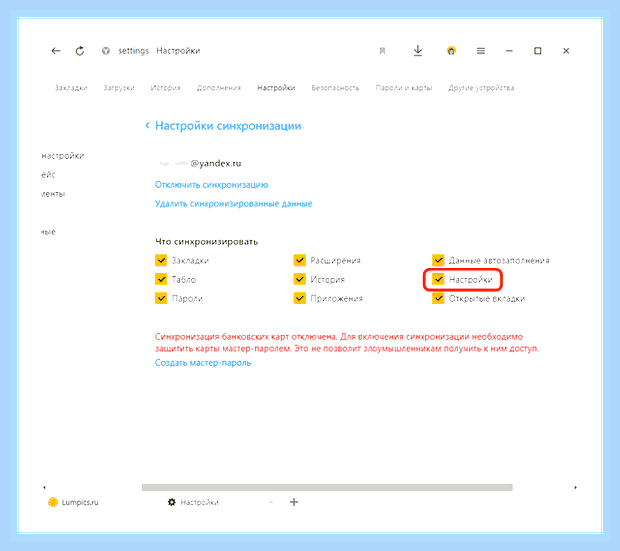Screen dimensions: 620x551
Task: Click the Lumpics.ru tab favicon
Action: pyautogui.click(x=53, y=502)
